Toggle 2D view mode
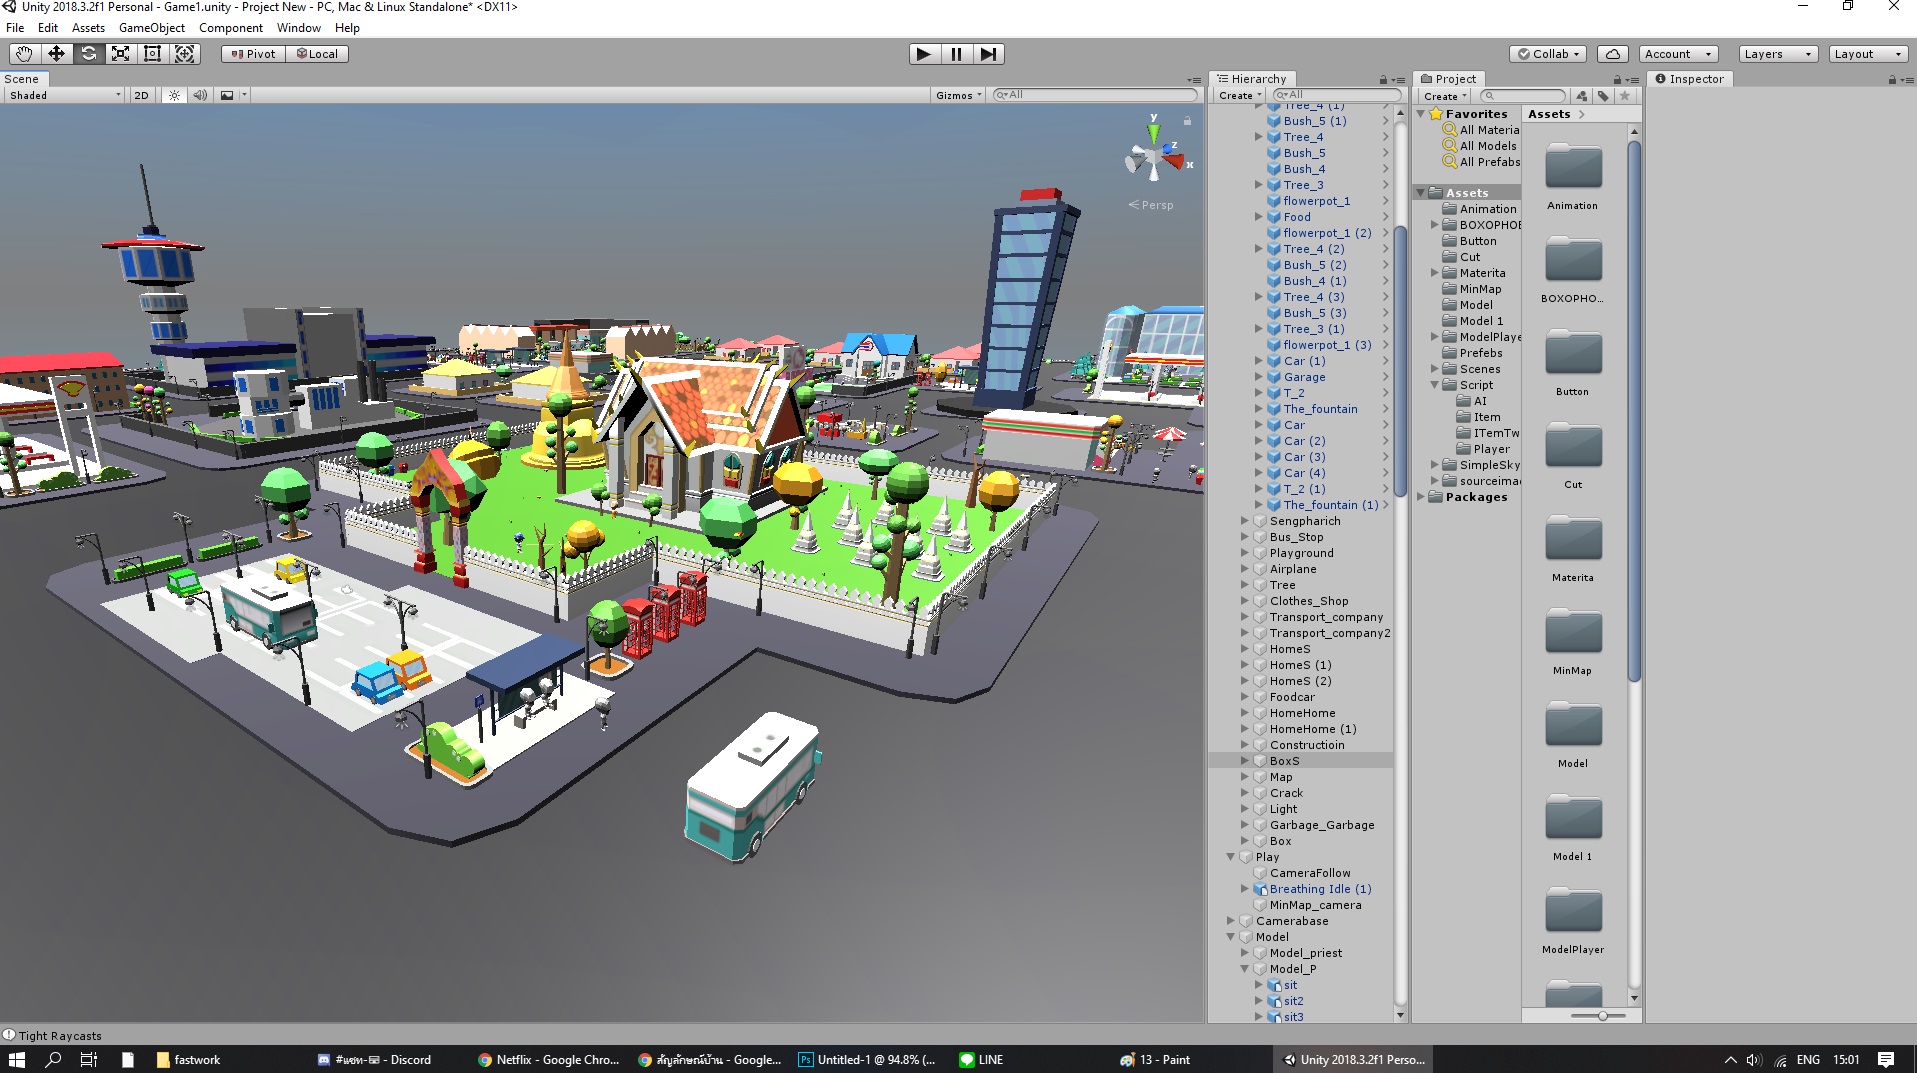This screenshot has height=1073, width=1917. point(141,95)
